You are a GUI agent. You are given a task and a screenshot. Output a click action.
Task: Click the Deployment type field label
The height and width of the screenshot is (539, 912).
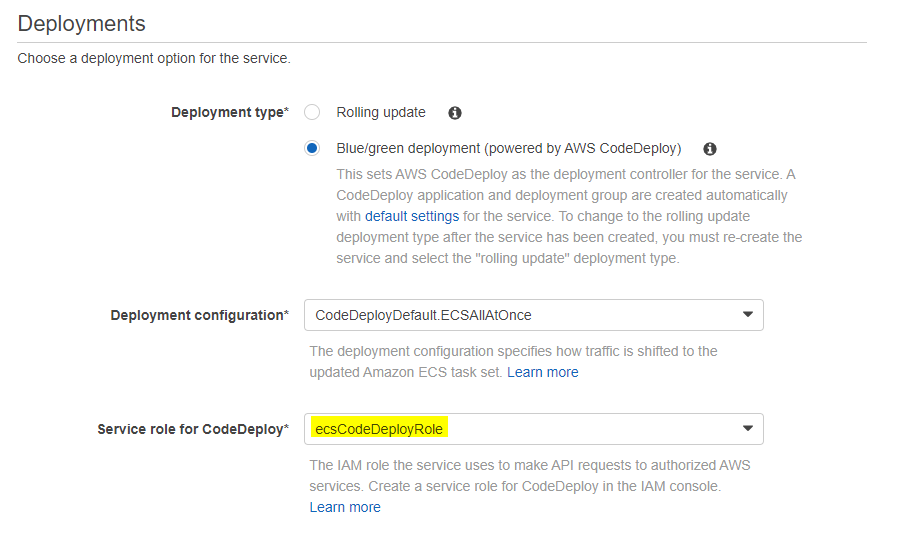tap(230, 112)
